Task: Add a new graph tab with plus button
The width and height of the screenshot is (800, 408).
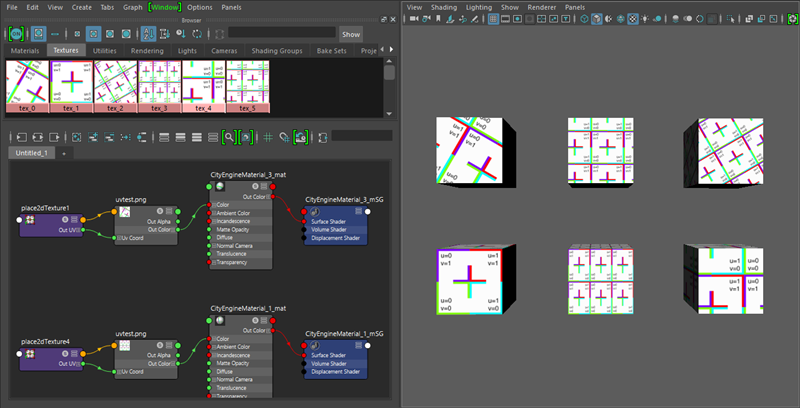Action: [x=63, y=153]
